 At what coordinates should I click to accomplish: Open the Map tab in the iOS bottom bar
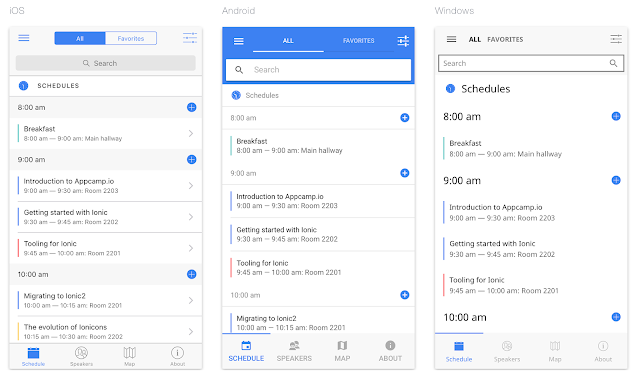point(130,356)
